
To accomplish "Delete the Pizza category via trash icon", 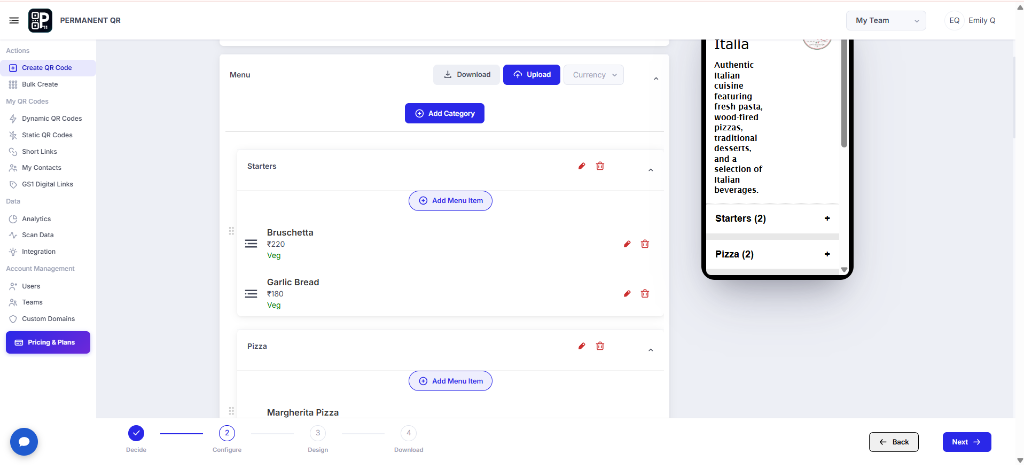I will (600, 346).
